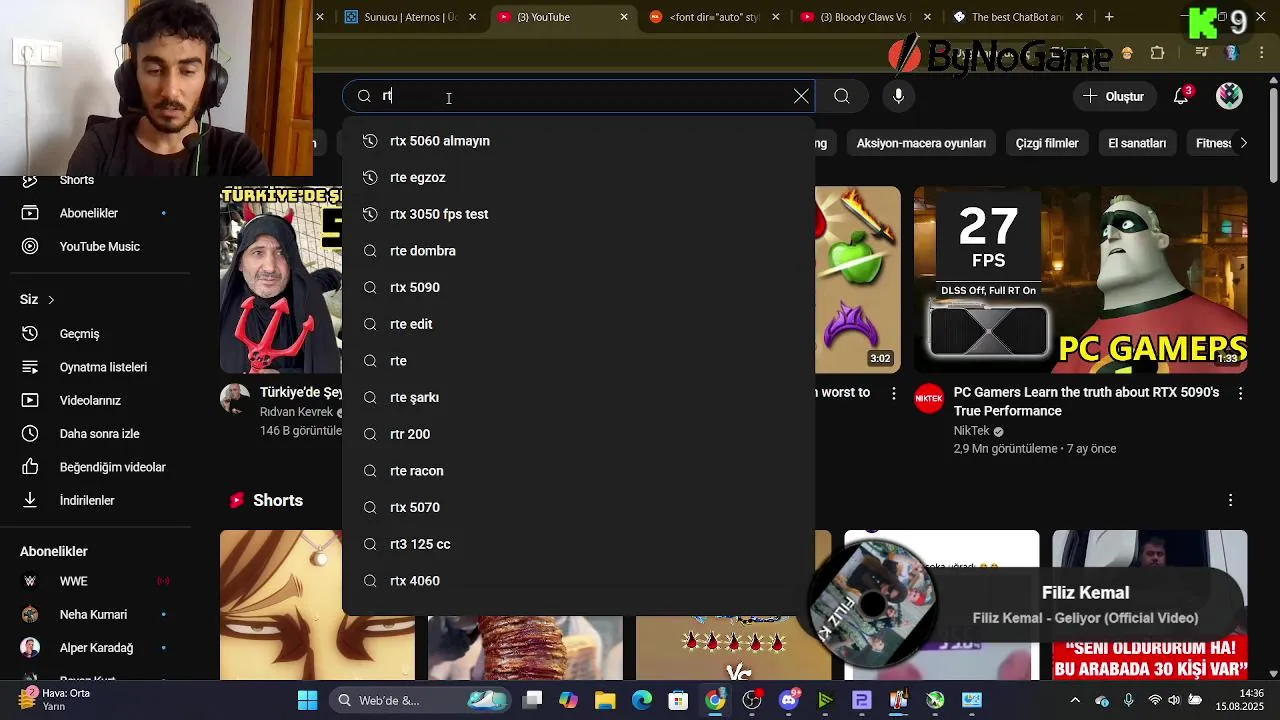
Task: Open Chrome three-dot menu
Action: click(x=1262, y=53)
